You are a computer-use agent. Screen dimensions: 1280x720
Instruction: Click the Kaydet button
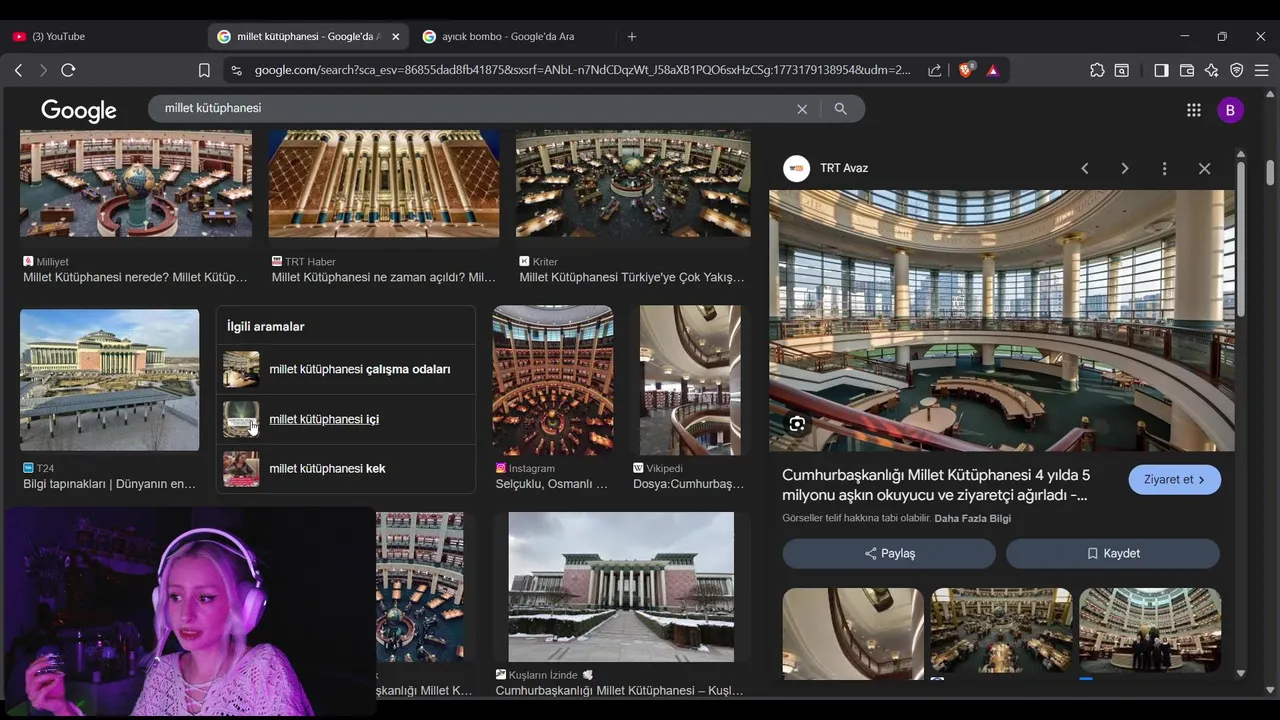pos(1113,553)
